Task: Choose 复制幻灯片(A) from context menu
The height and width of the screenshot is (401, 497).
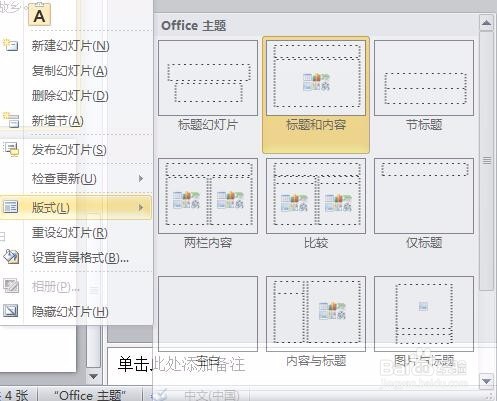Action: (x=69, y=71)
